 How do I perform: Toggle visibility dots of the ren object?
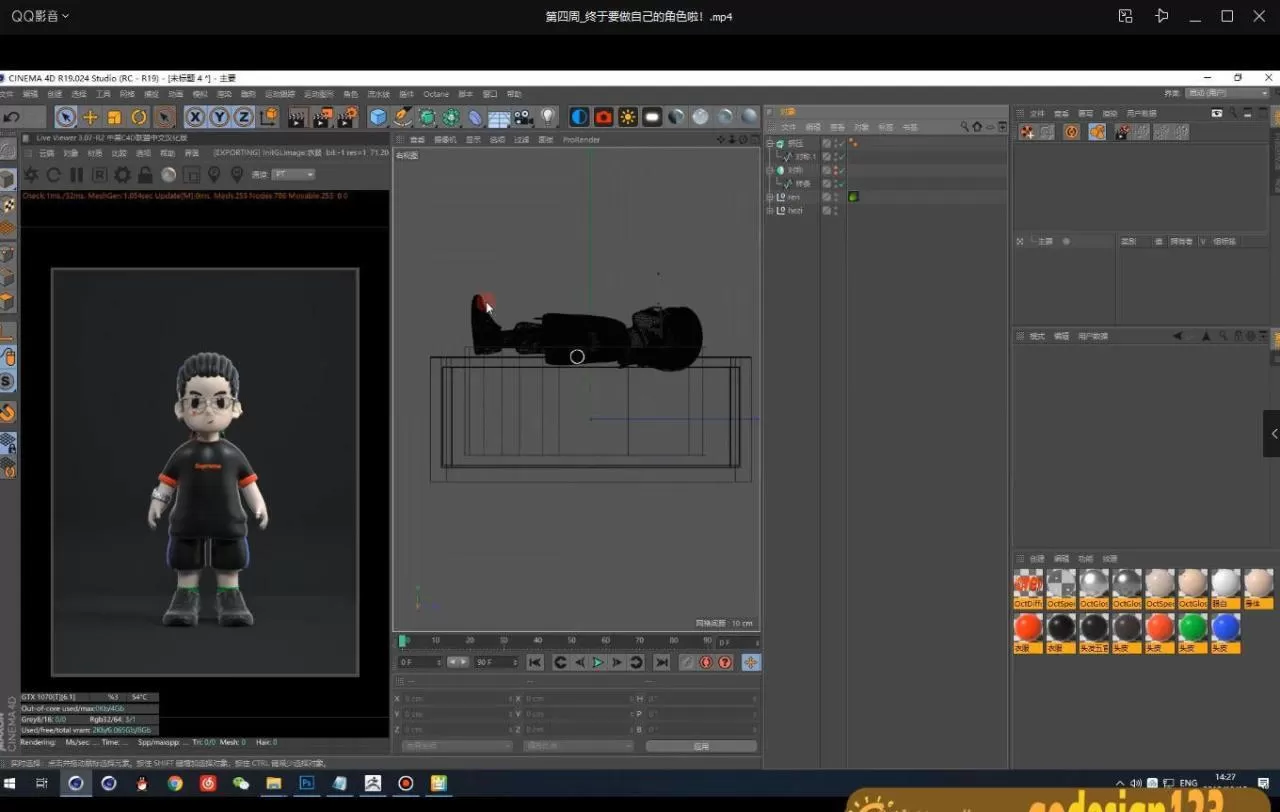point(837,197)
